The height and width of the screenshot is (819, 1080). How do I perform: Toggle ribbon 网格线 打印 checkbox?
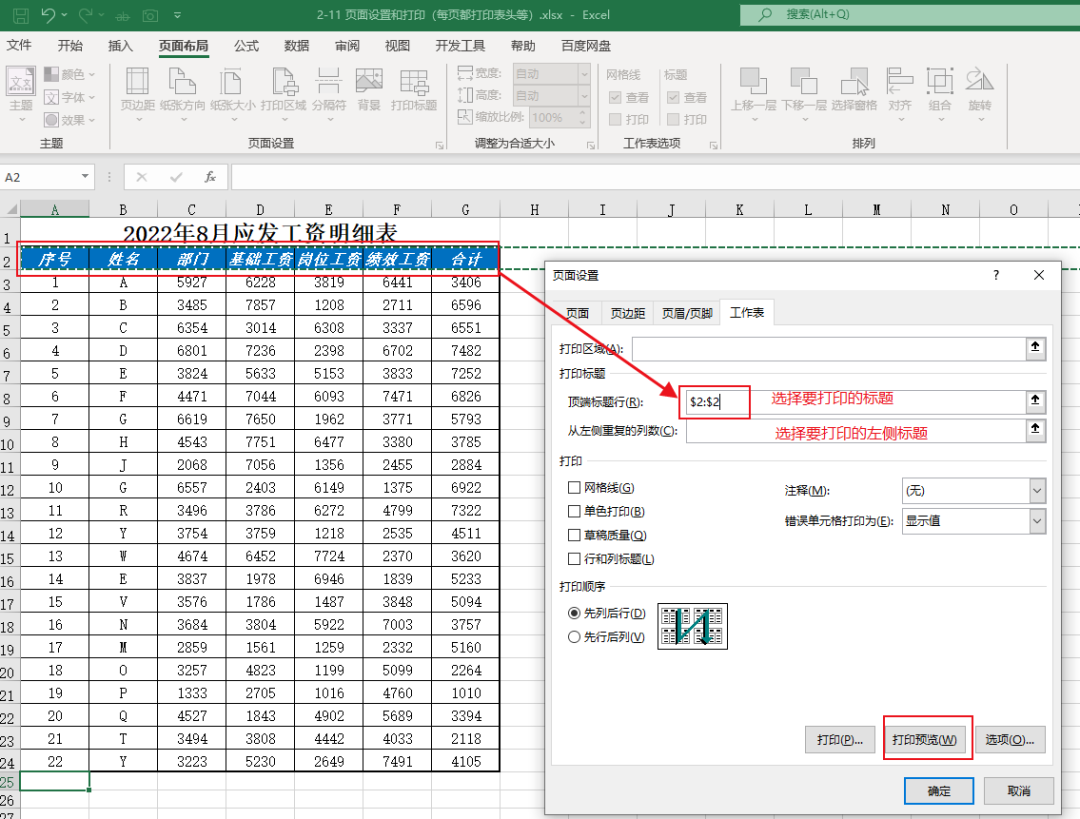click(x=616, y=120)
